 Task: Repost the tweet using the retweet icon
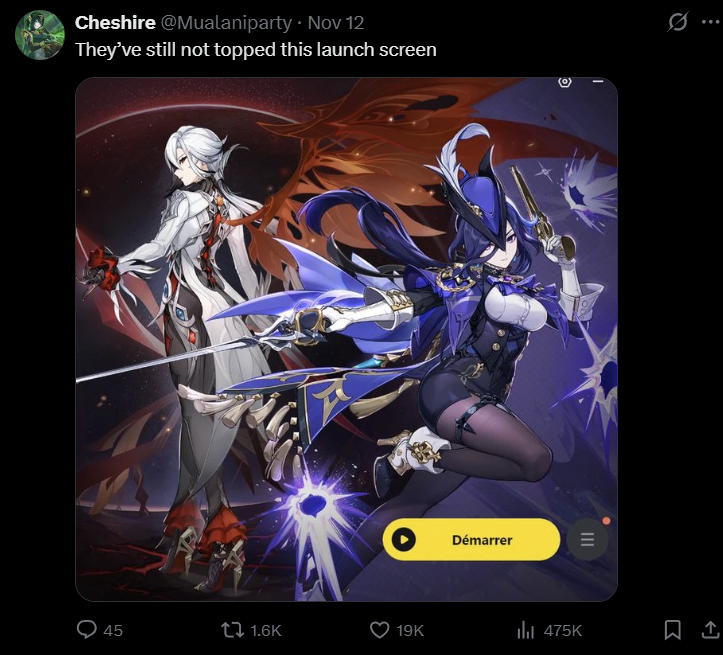click(233, 630)
